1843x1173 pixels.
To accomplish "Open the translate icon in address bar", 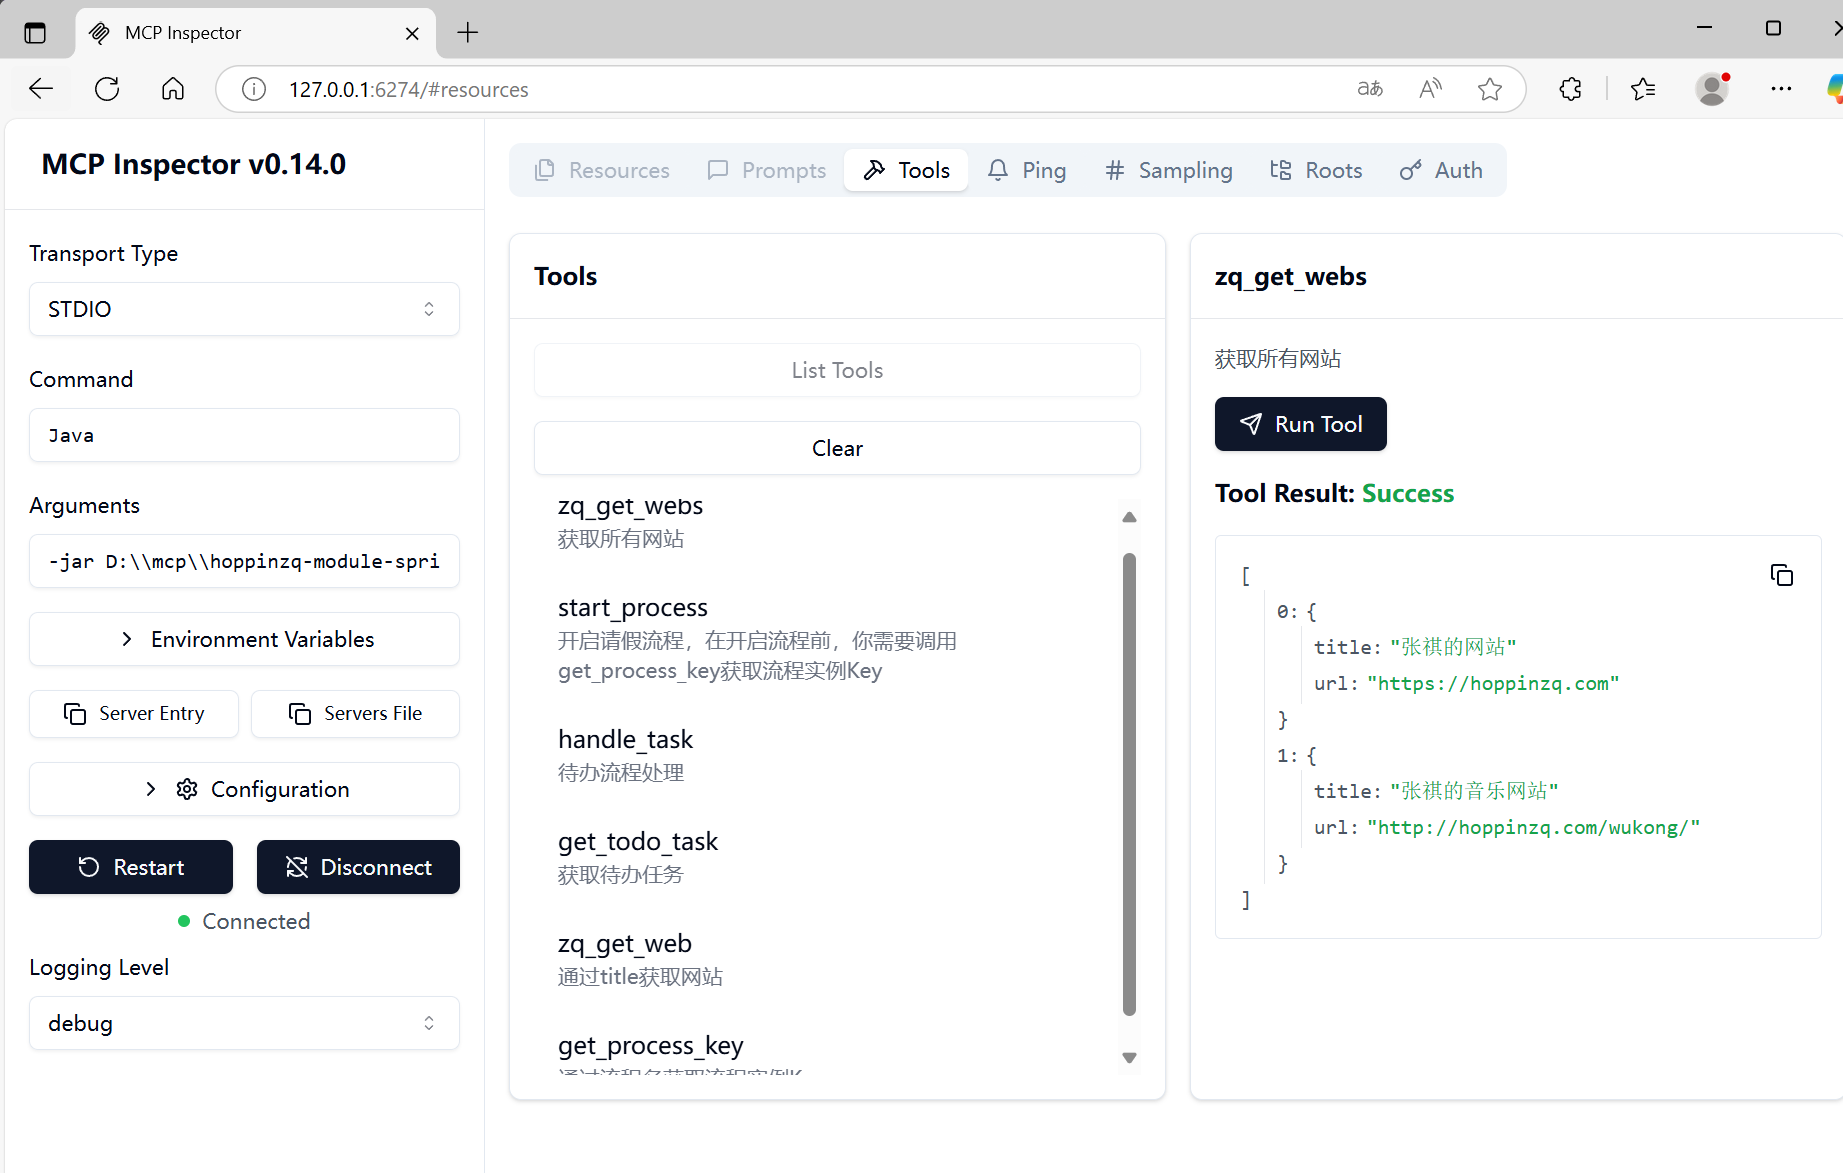I will 1369,89.
